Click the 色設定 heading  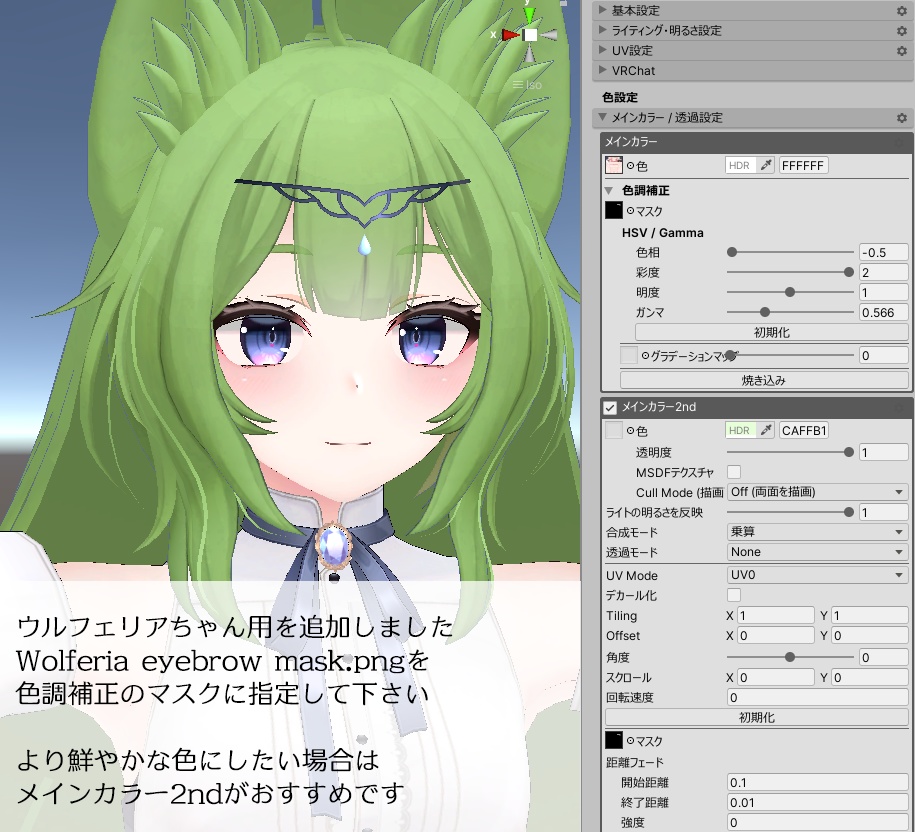620,97
